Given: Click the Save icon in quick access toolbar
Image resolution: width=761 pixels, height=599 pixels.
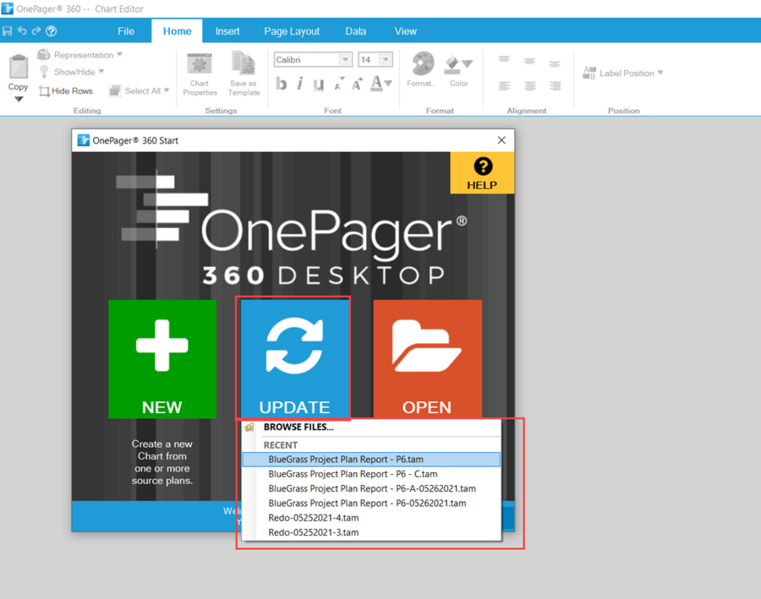Looking at the screenshot, I should pos(7,31).
